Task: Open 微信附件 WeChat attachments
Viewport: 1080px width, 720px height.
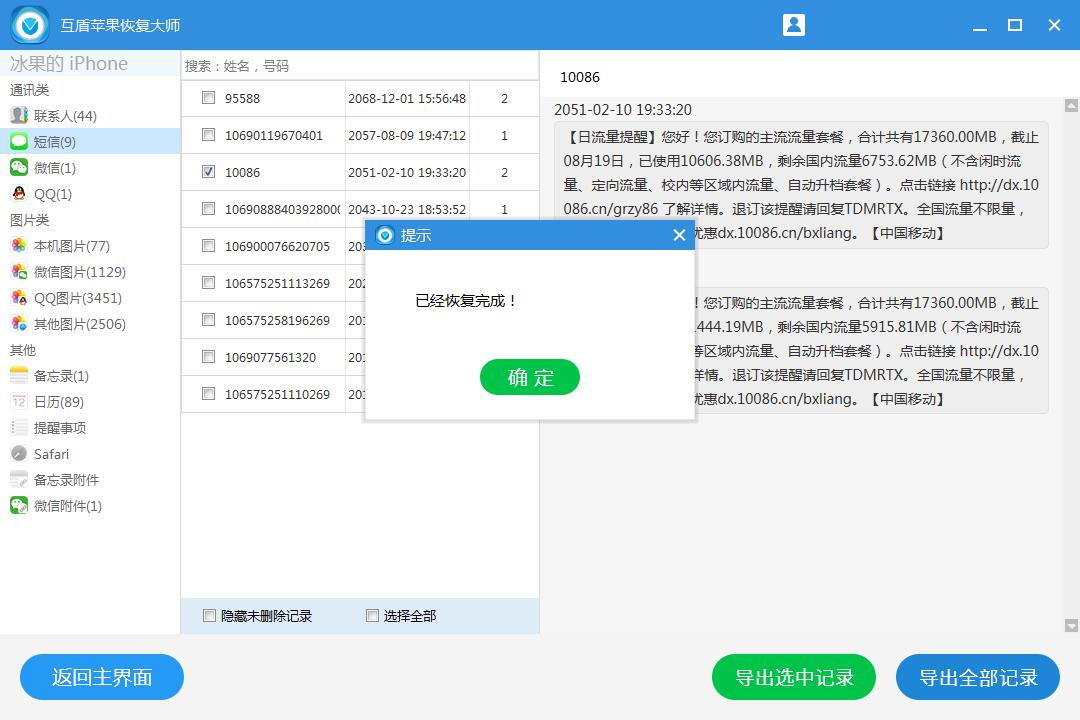Action: [65, 505]
